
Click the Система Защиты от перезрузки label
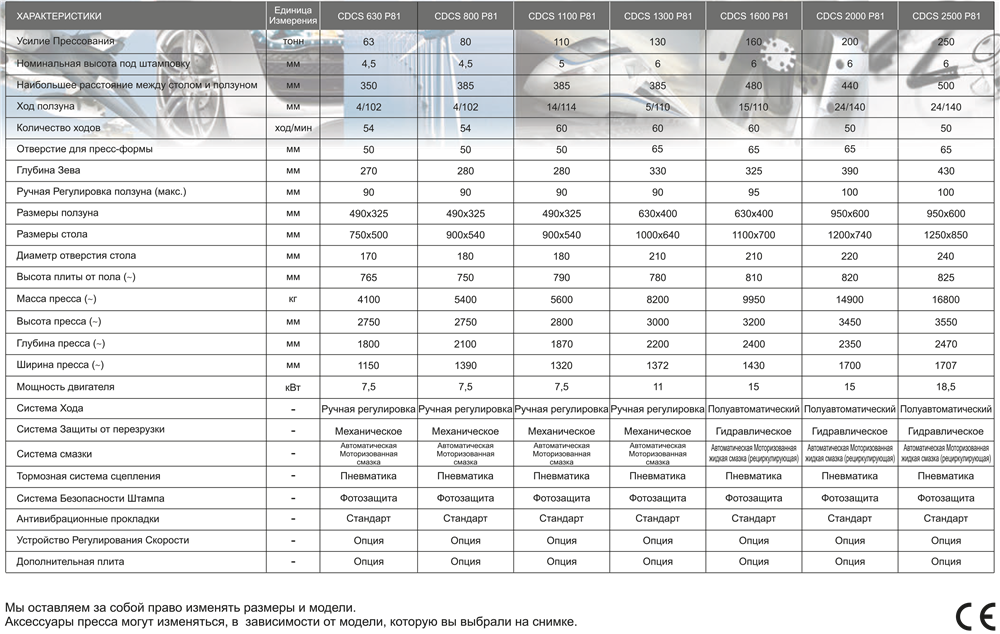[x=90, y=429]
